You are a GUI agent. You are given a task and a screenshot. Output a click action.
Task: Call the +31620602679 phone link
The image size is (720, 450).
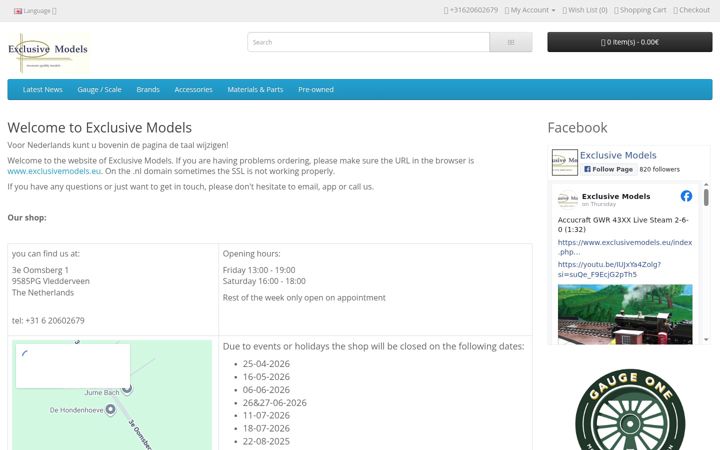tap(471, 10)
